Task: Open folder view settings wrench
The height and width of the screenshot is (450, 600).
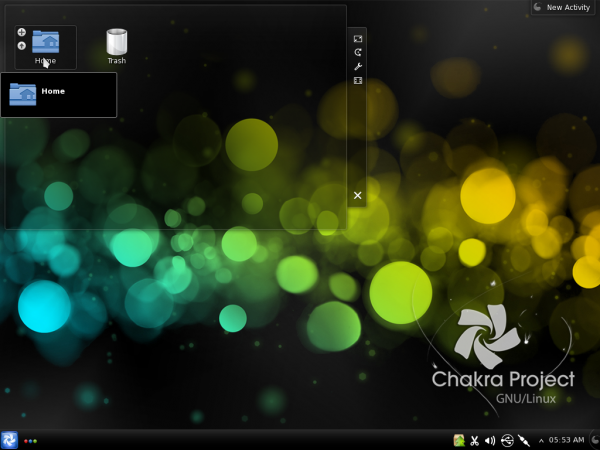Action: (x=358, y=67)
